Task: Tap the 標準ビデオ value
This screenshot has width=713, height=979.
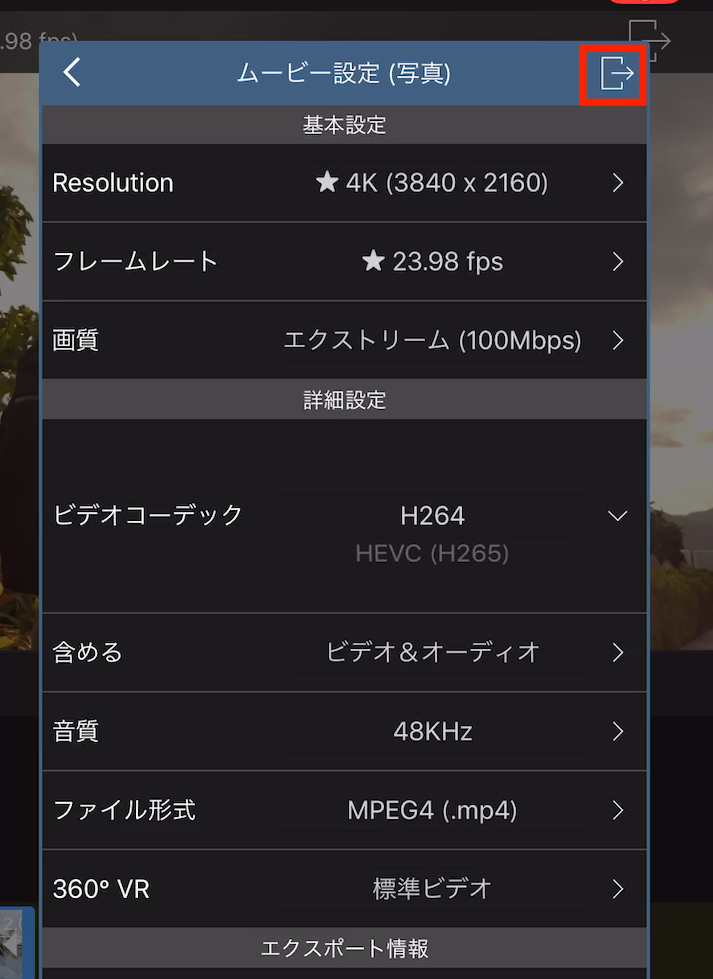Action: (432, 889)
